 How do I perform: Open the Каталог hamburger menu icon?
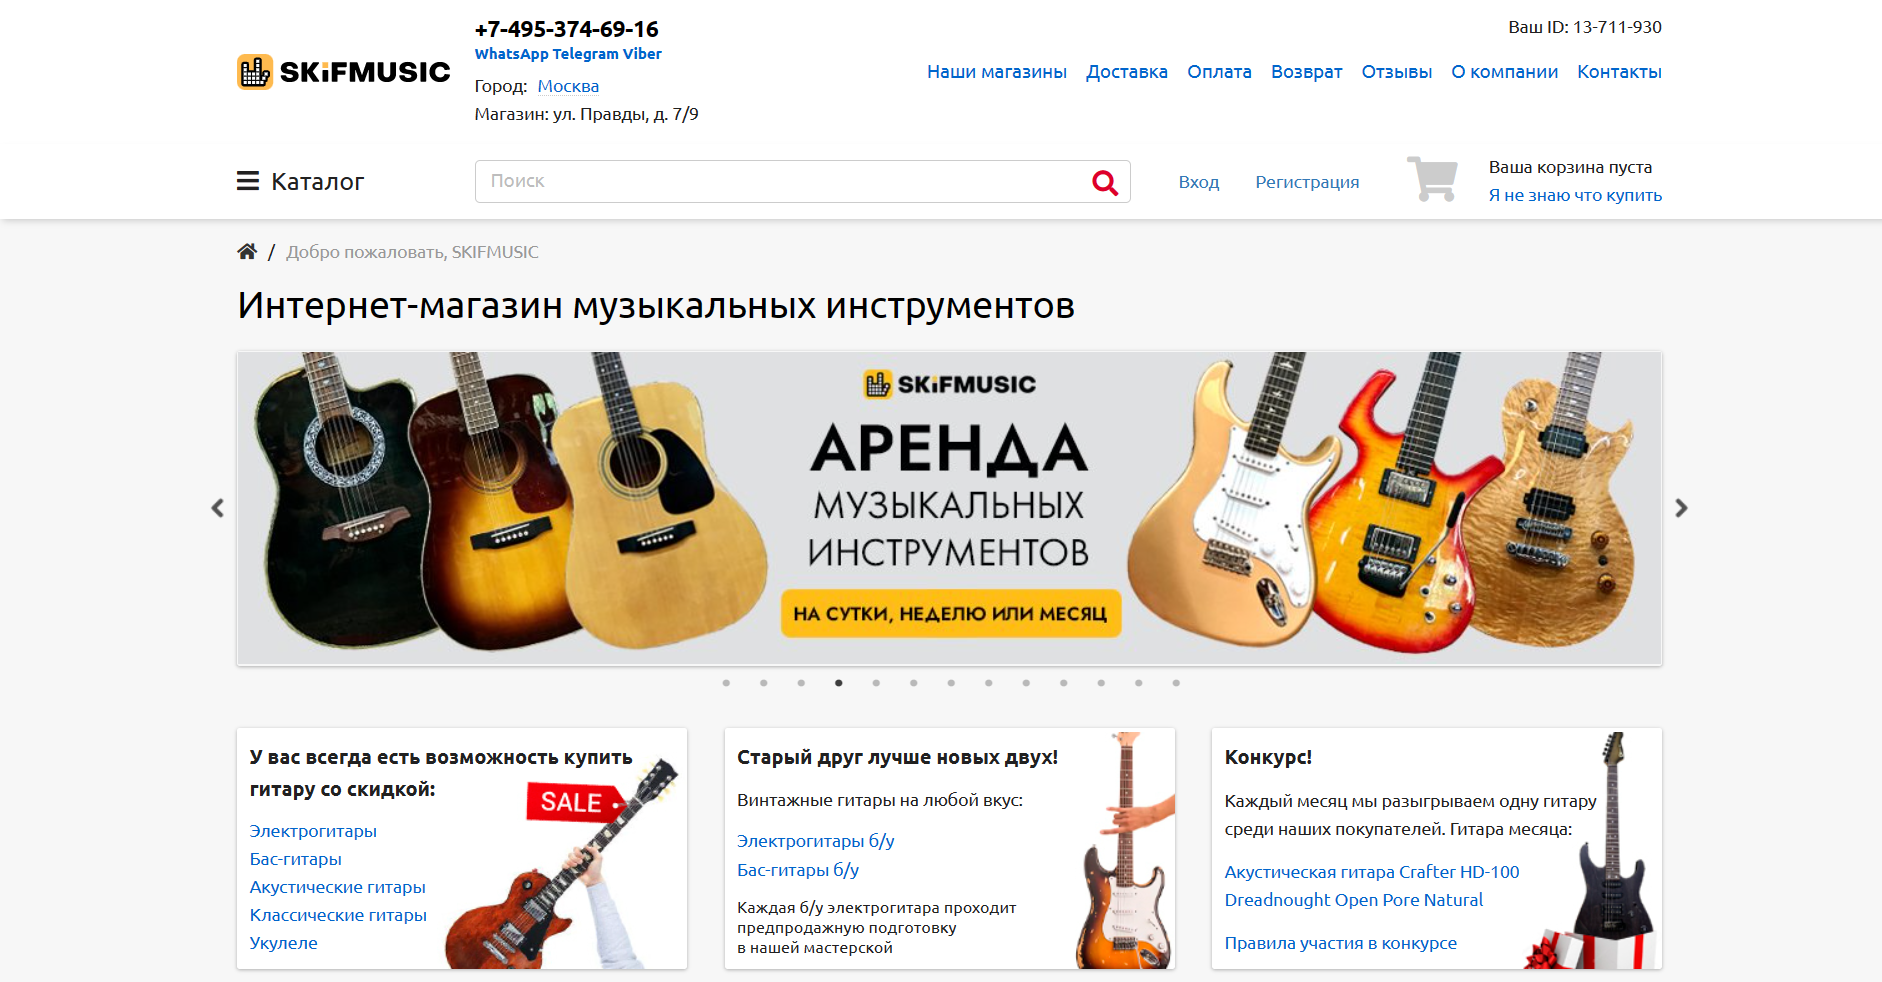point(248,181)
